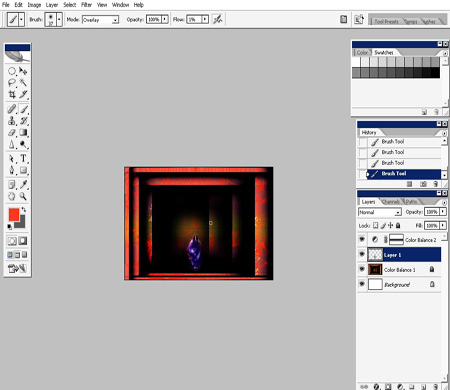Jump to ImageReady from the toolbox
Screen dimensions: 450x390
click(x=17, y=268)
